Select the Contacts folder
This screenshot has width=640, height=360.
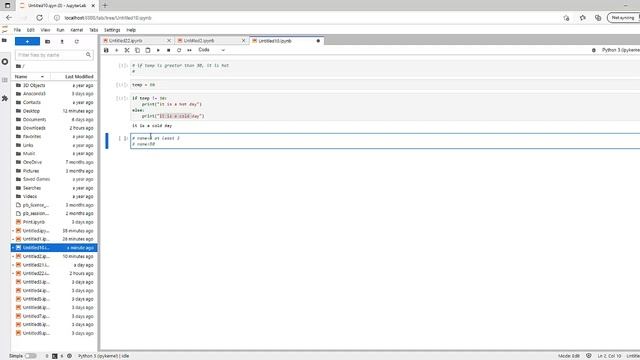point(54,102)
